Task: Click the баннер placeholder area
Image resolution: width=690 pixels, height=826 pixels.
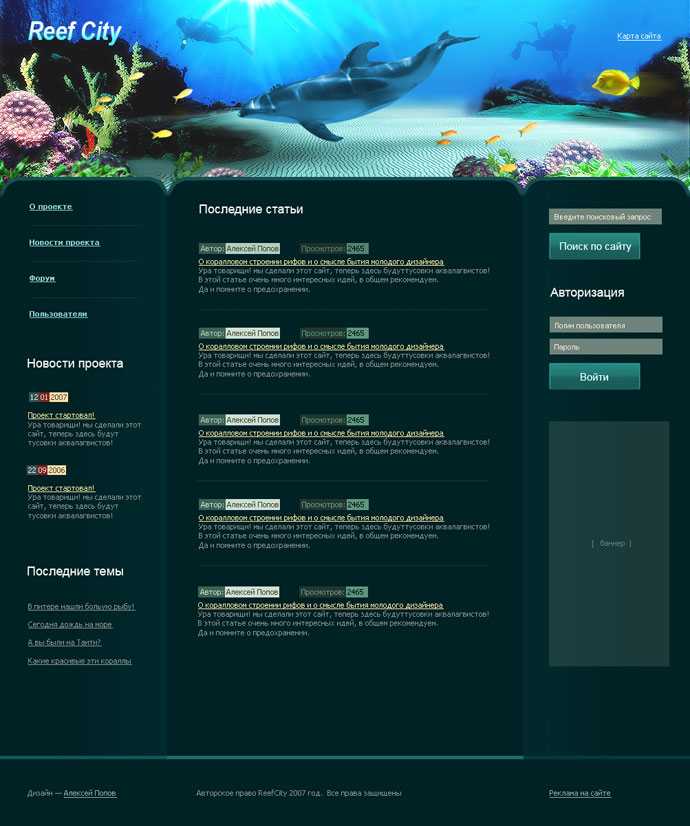Action: [x=609, y=543]
